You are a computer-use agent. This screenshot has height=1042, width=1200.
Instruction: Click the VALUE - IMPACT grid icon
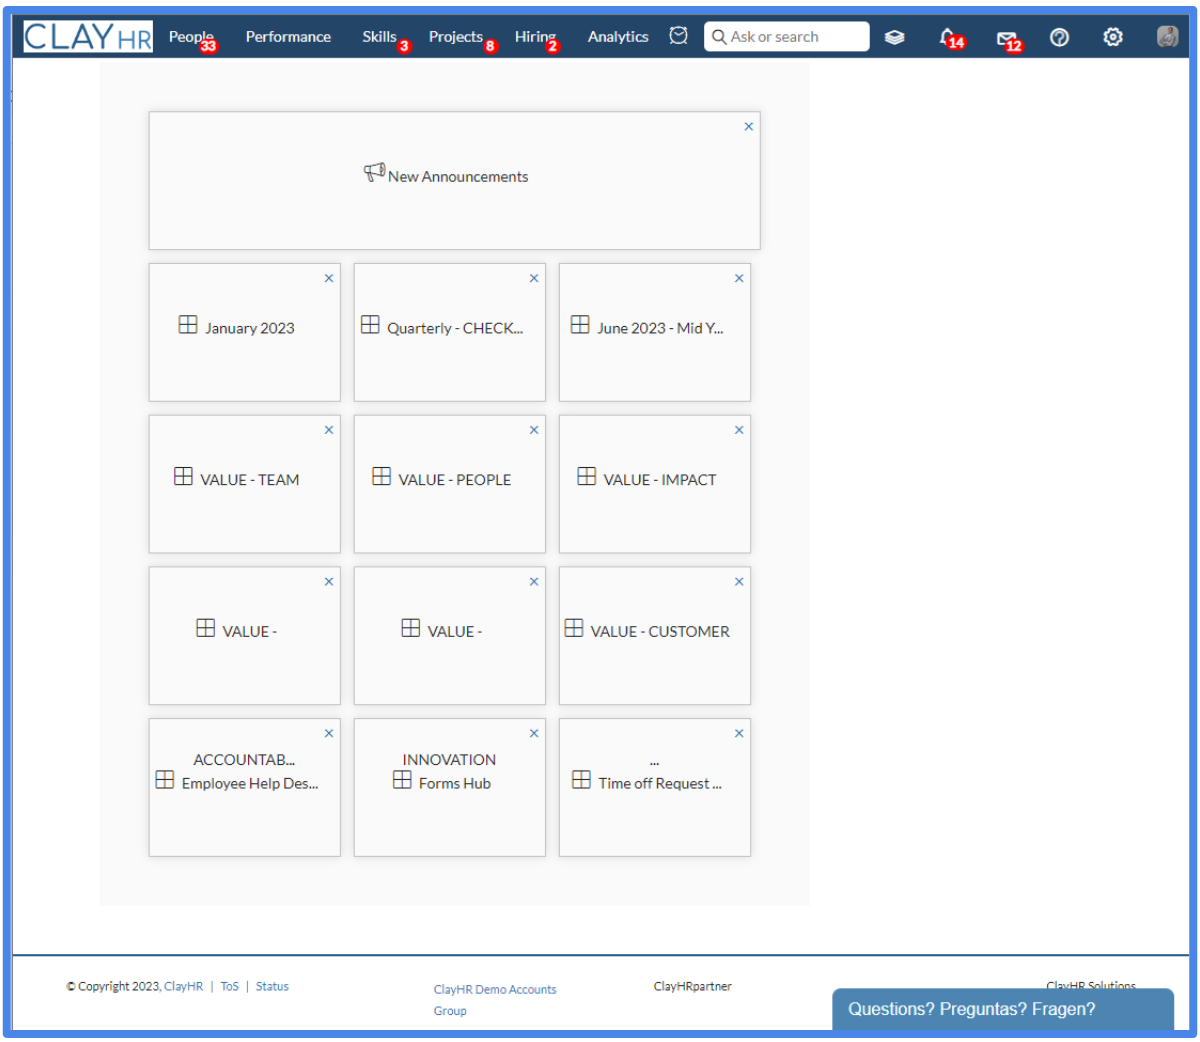point(587,476)
